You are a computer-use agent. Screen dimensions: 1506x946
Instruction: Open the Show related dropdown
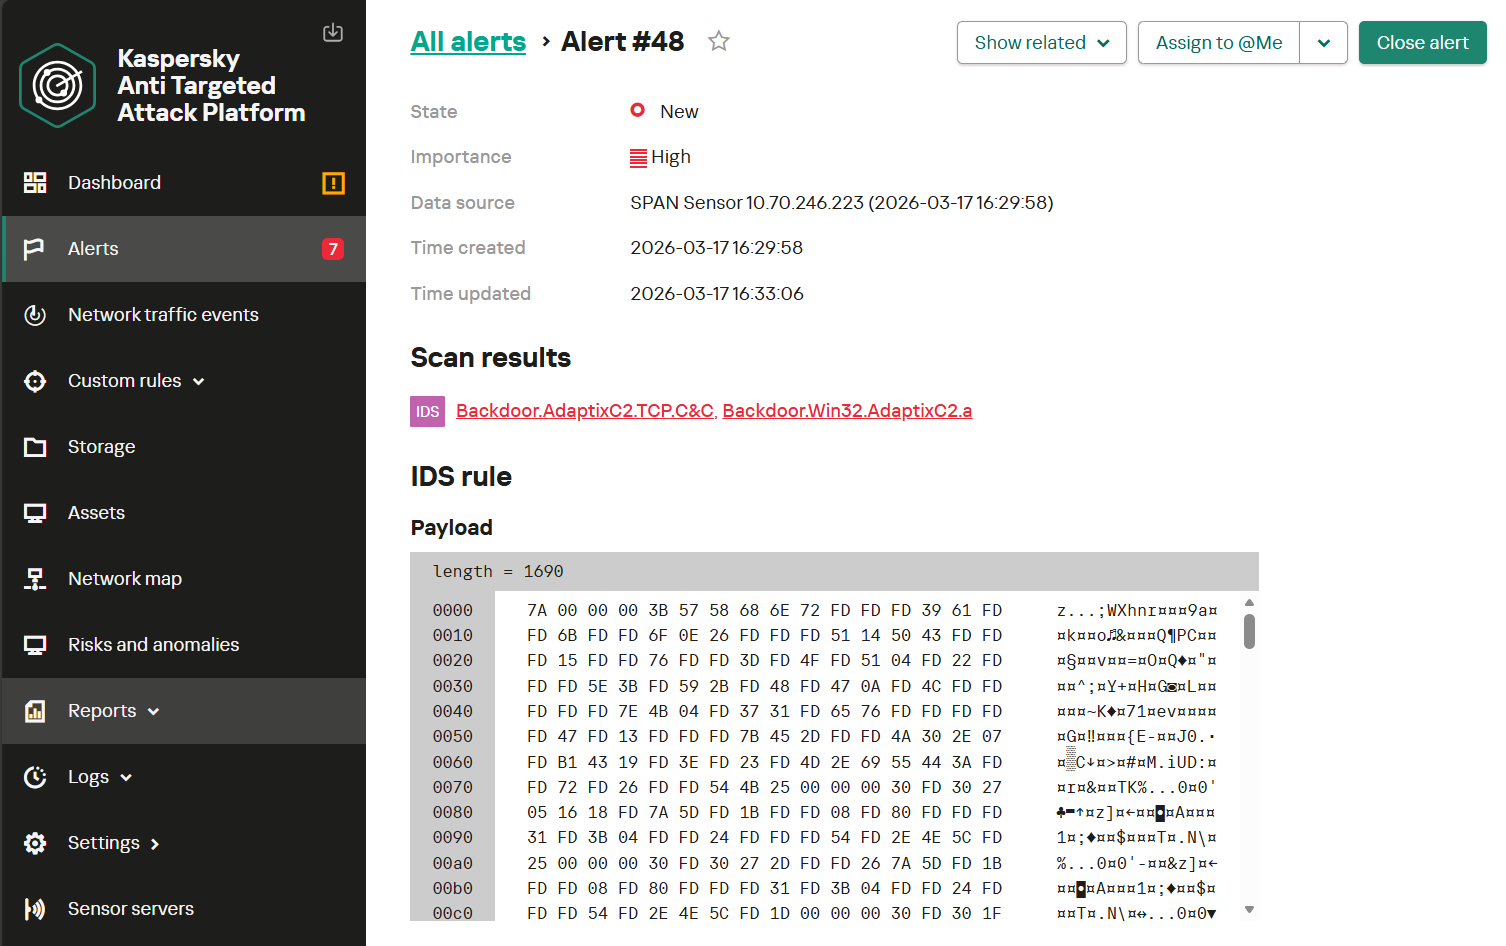[x=1041, y=43]
